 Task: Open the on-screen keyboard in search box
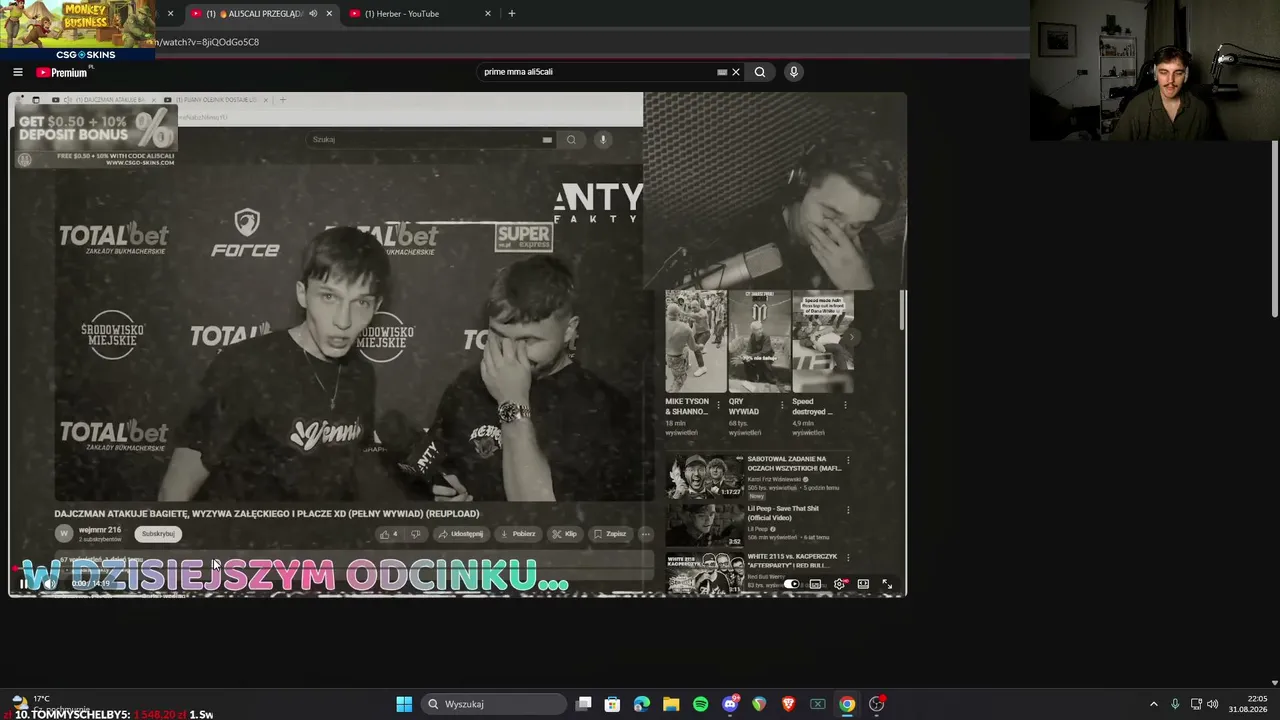click(x=722, y=72)
